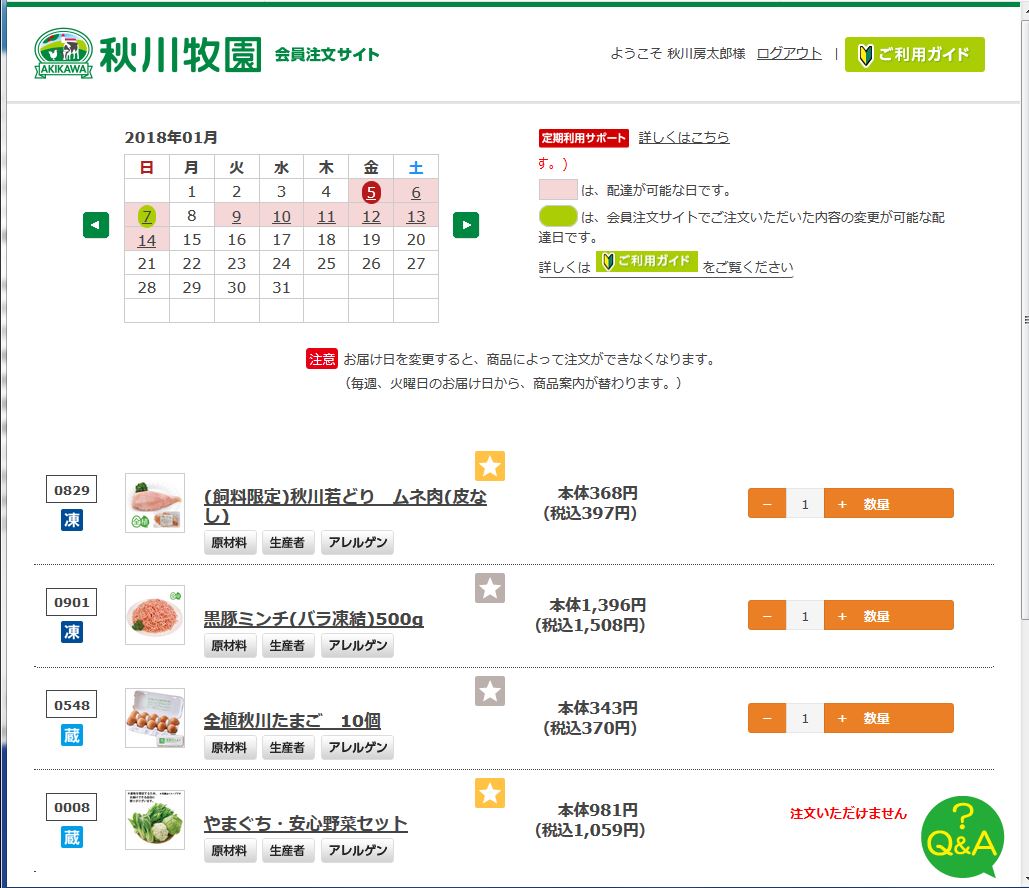Click the 2018年01月 calendar heading

171,137
